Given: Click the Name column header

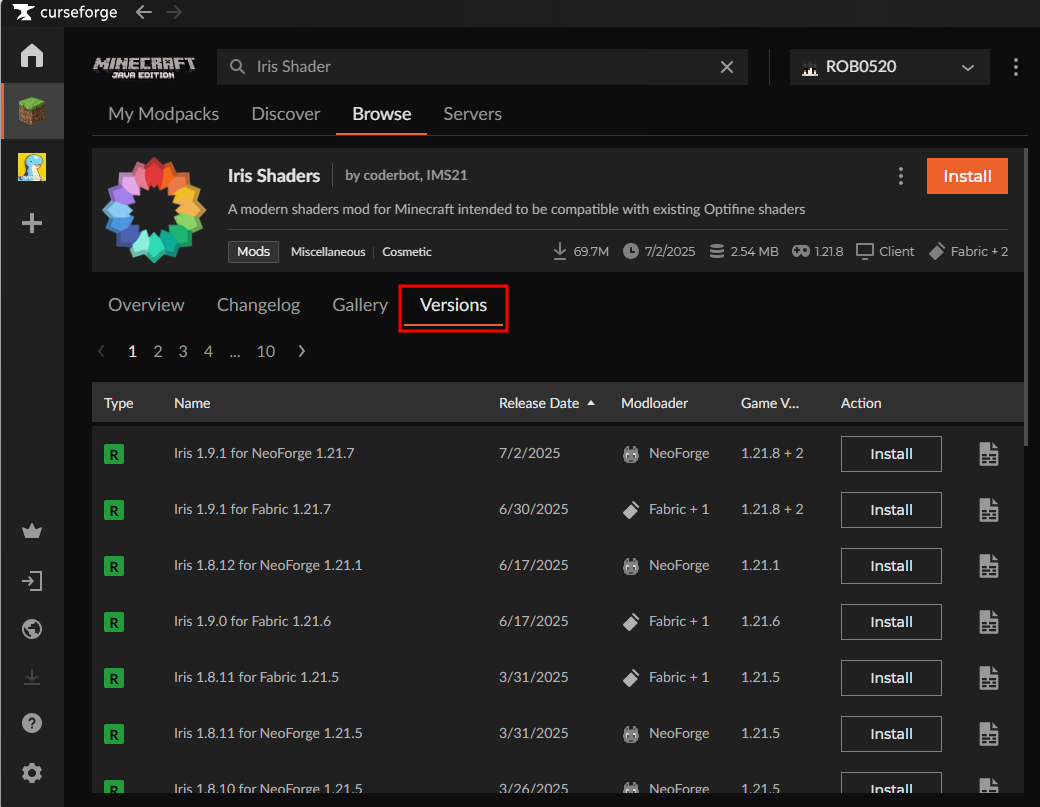Looking at the screenshot, I should tap(192, 403).
